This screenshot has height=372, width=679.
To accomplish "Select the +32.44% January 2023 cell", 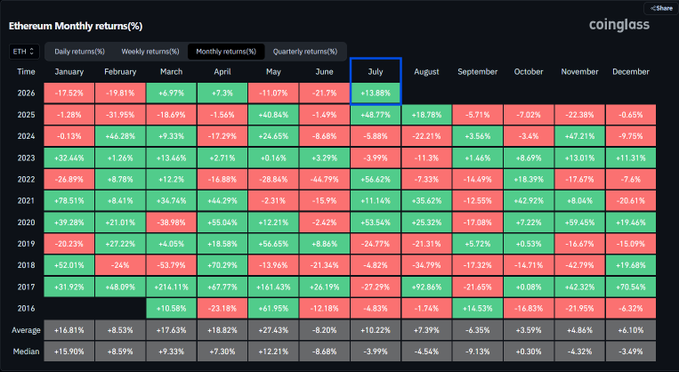I will 69,158.
